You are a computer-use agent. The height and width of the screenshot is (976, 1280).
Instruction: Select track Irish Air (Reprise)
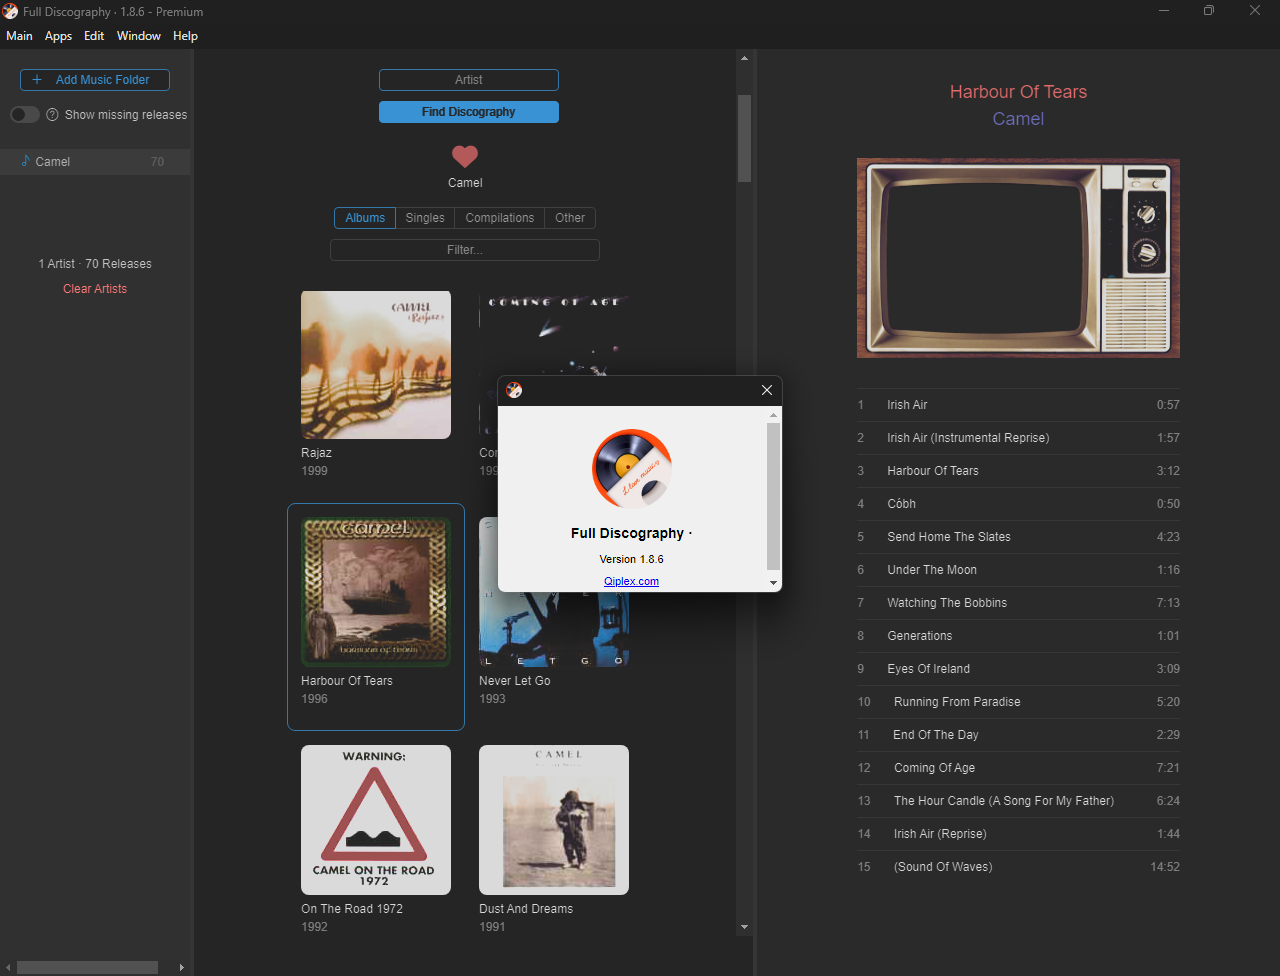click(1018, 834)
